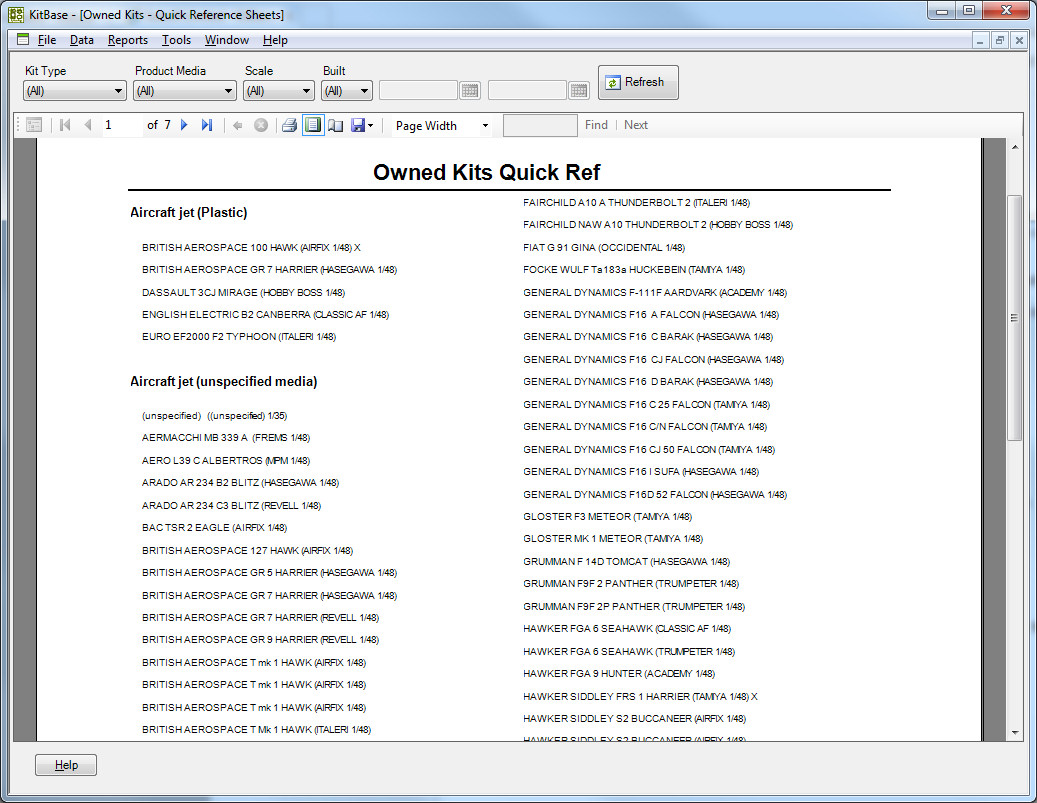The height and width of the screenshot is (803, 1037).
Task: Toggle the document map icon
Action: pyautogui.click(x=34, y=125)
